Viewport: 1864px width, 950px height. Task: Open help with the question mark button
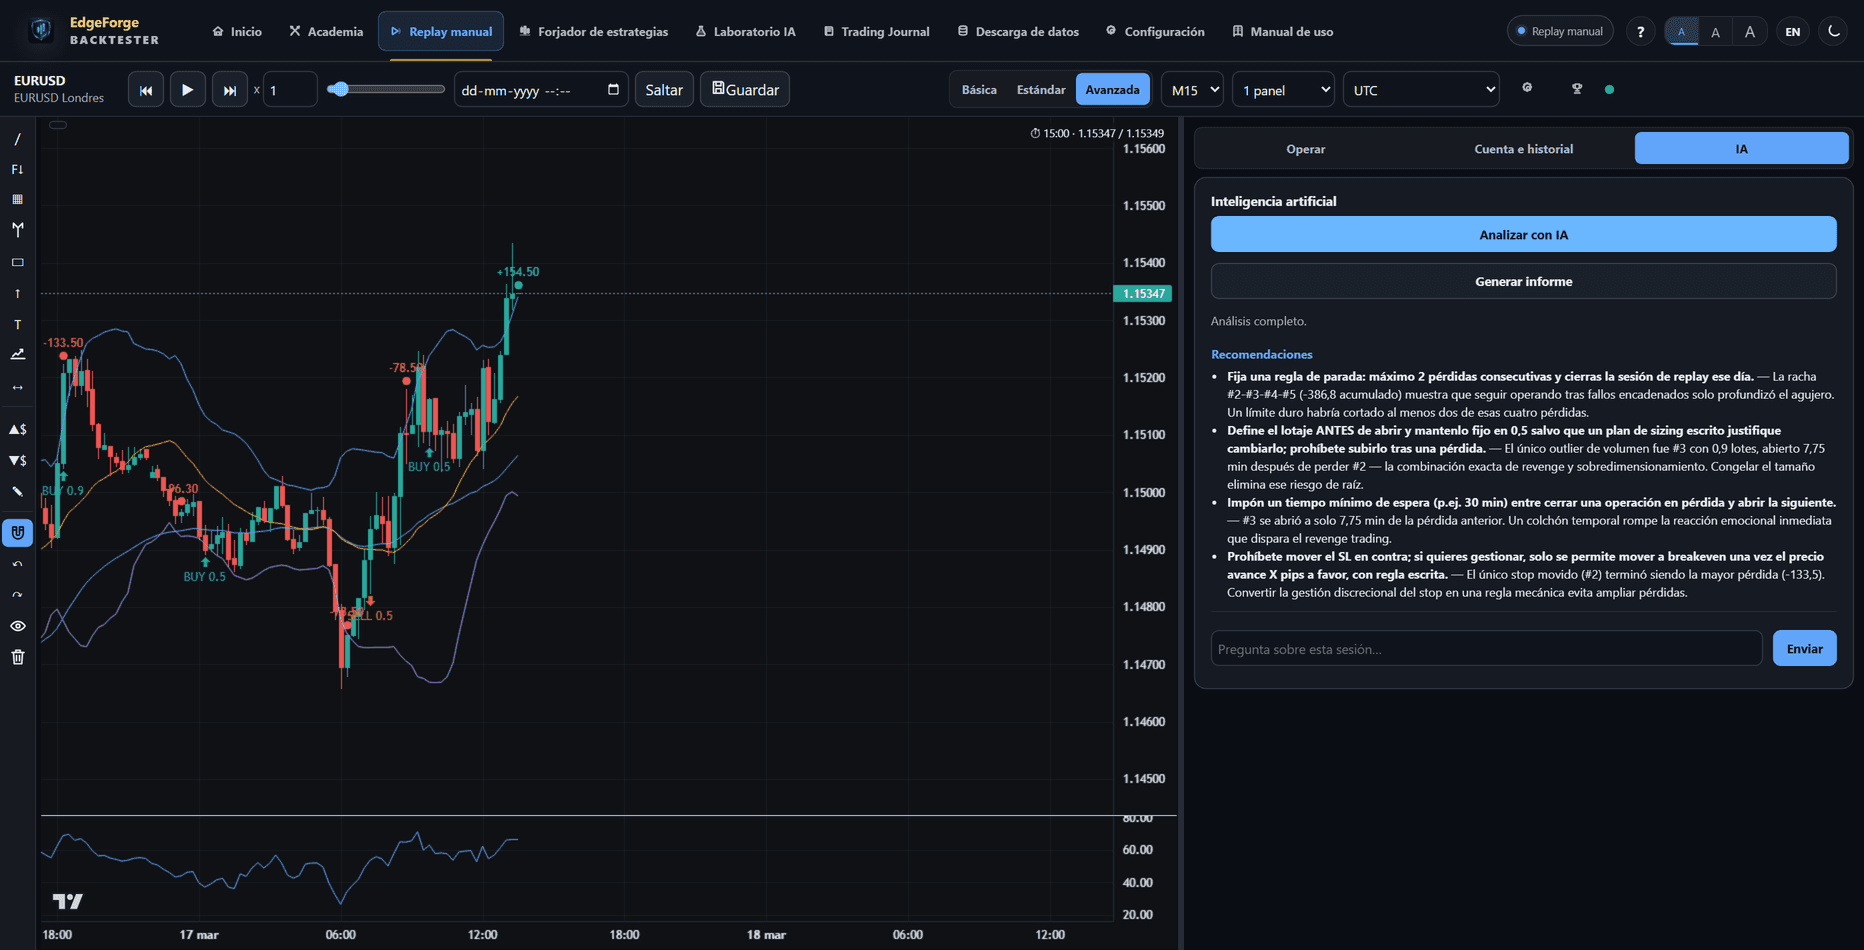(x=1640, y=31)
